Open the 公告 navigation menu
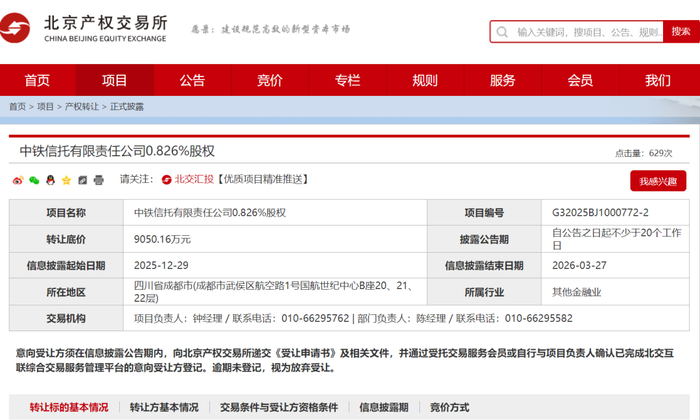This screenshot has height=420, width=700. [x=192, y=80]
